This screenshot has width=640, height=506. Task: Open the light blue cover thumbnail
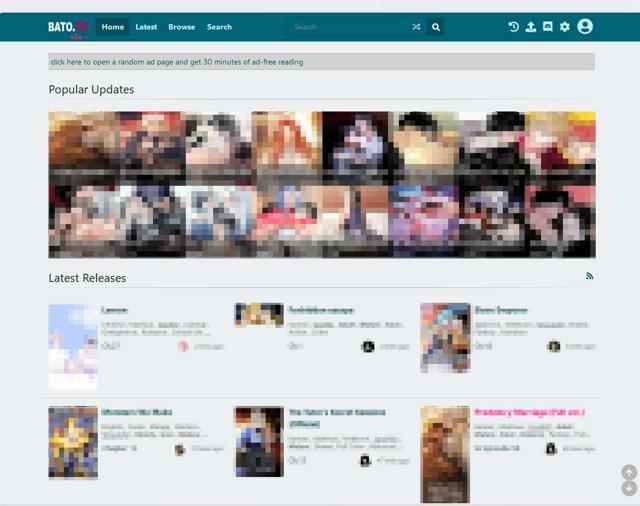pyautogui.click(x=73, y=347)
